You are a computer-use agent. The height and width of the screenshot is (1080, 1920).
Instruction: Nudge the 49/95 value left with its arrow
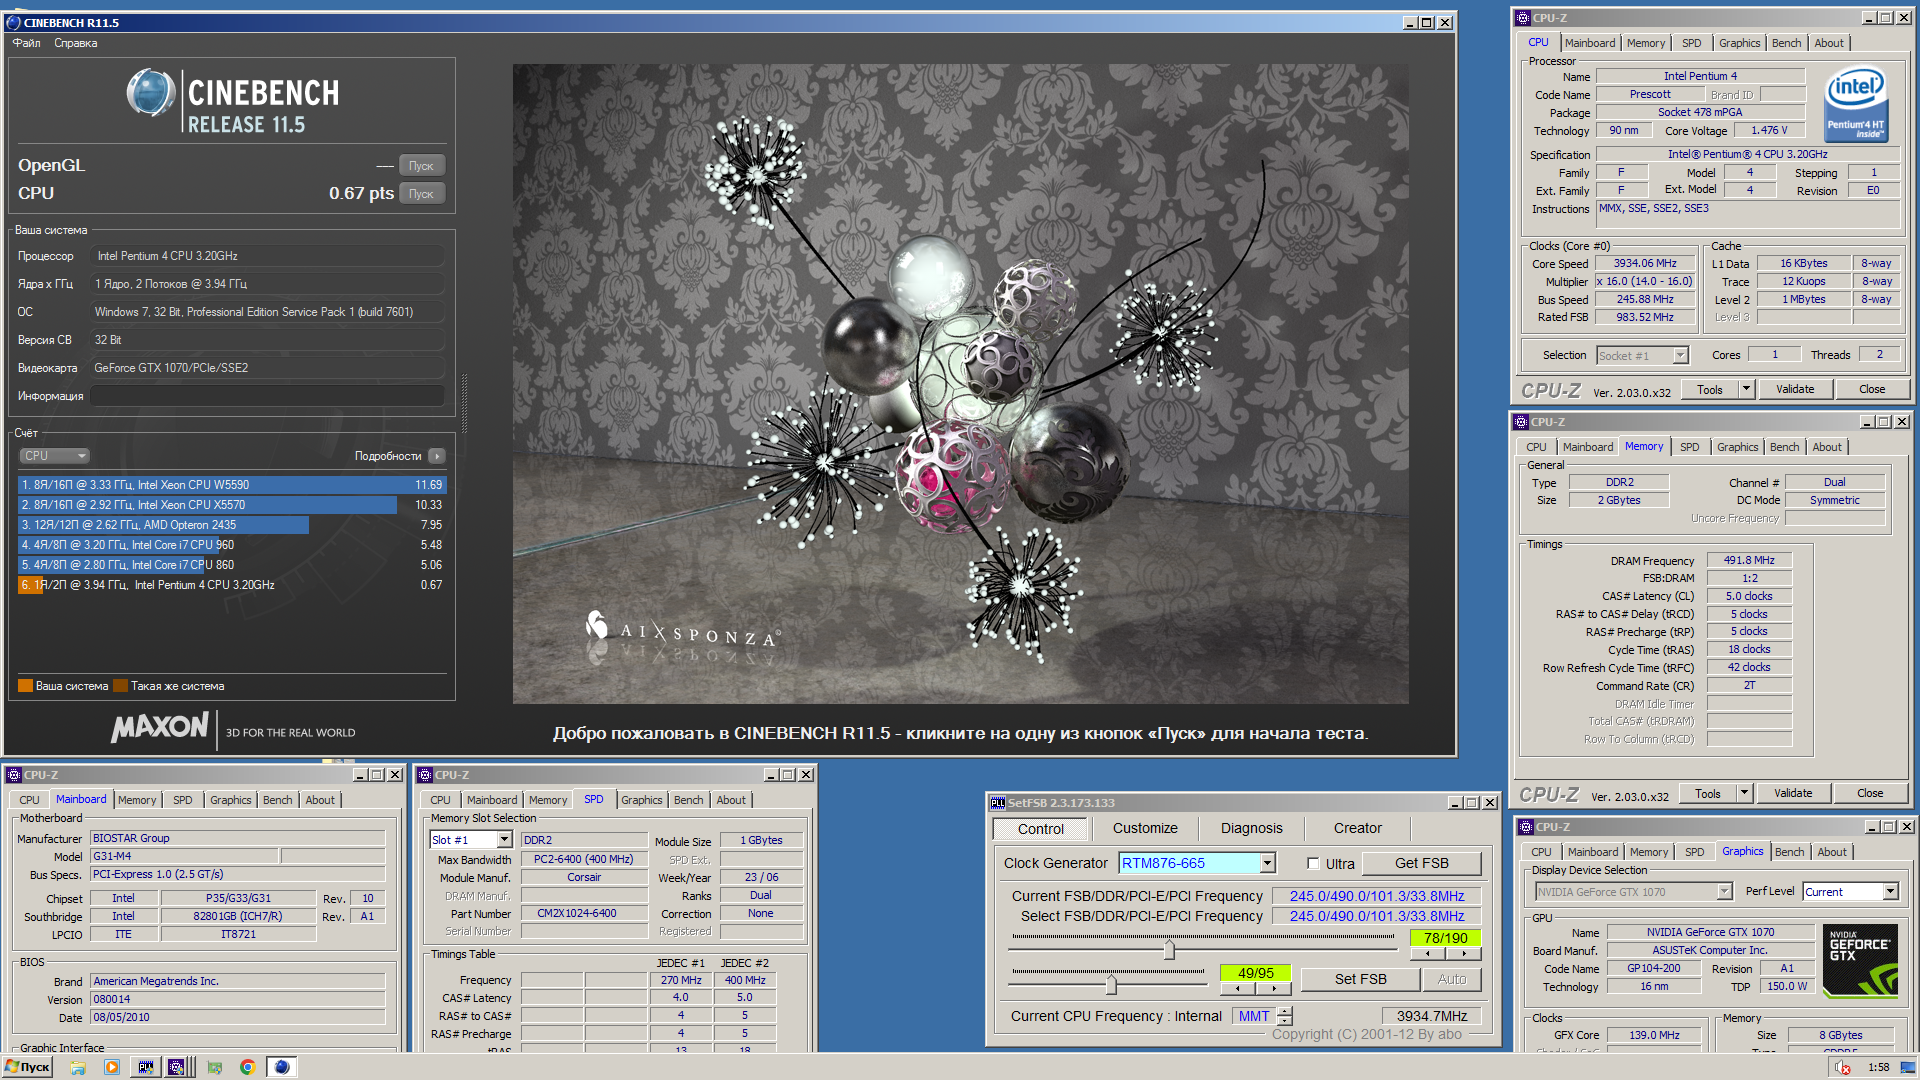click(x=1238, y=989)
